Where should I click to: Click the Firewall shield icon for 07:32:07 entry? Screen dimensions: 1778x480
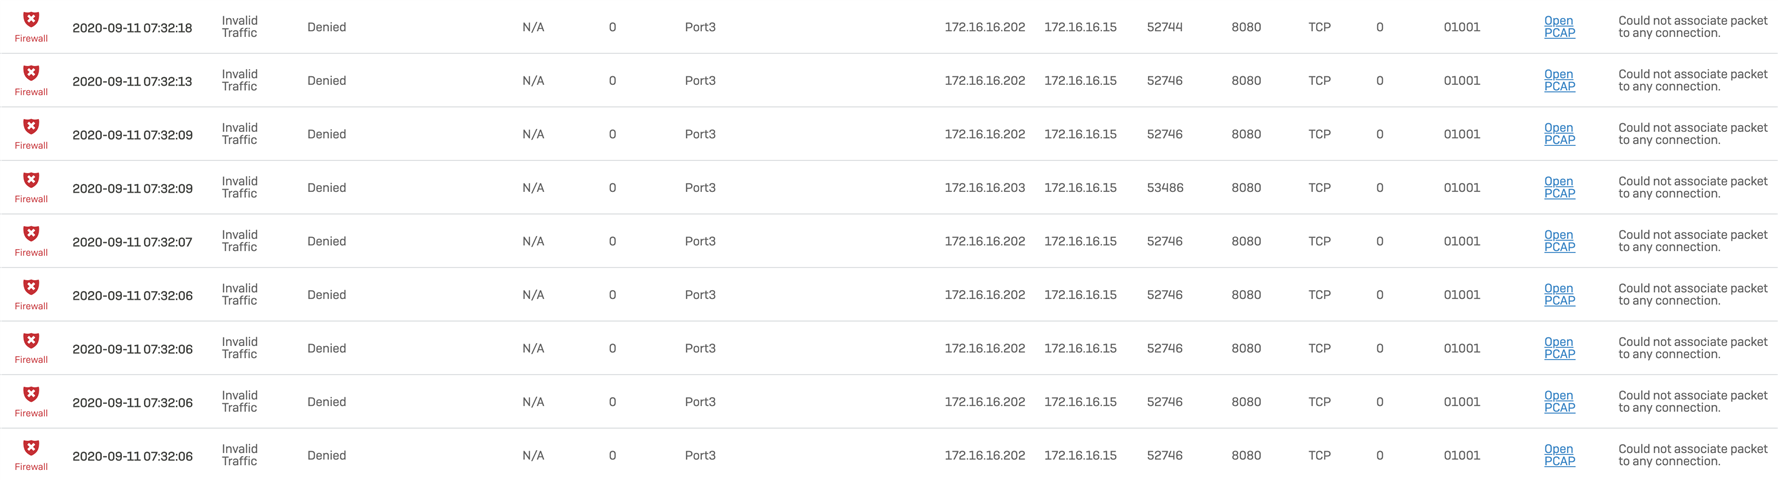pyautogui.click(x=31, y=233)
